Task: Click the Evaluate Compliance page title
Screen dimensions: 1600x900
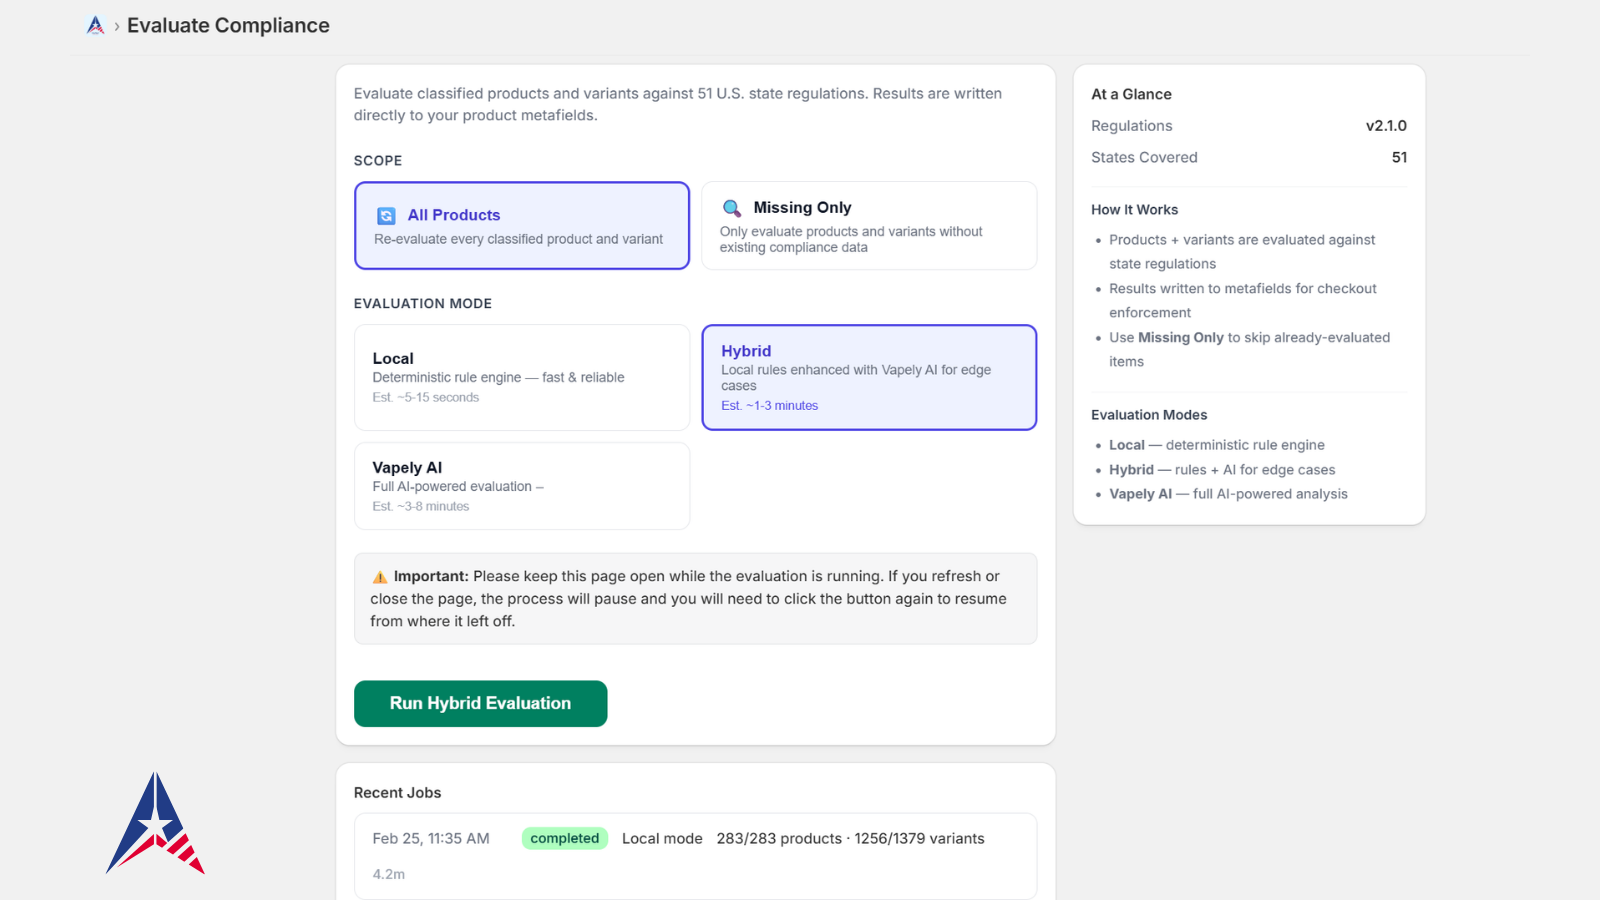Action: coord(228,26)
